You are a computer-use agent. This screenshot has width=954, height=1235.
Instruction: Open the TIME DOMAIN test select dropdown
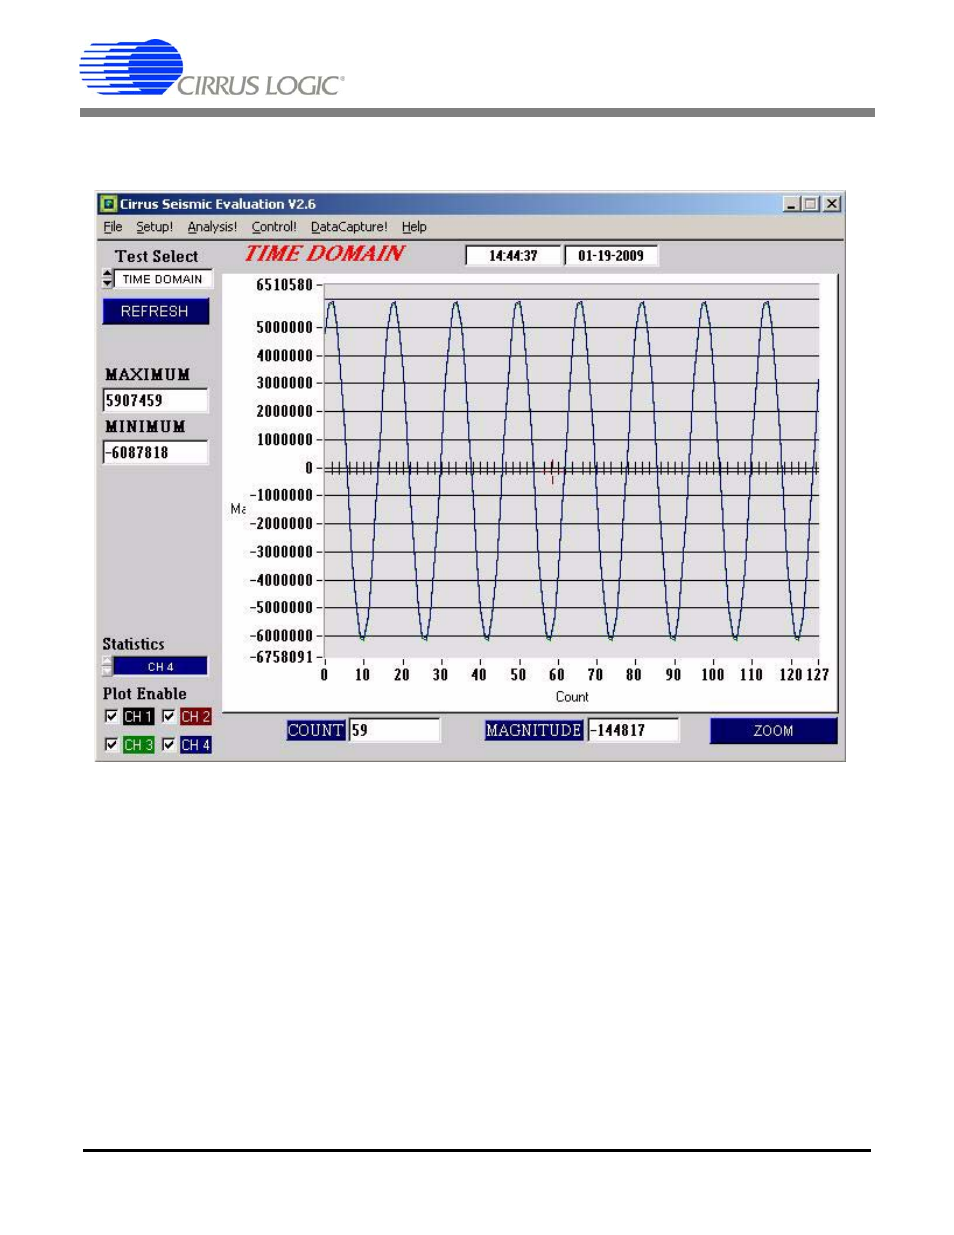(x=163, y=279)
